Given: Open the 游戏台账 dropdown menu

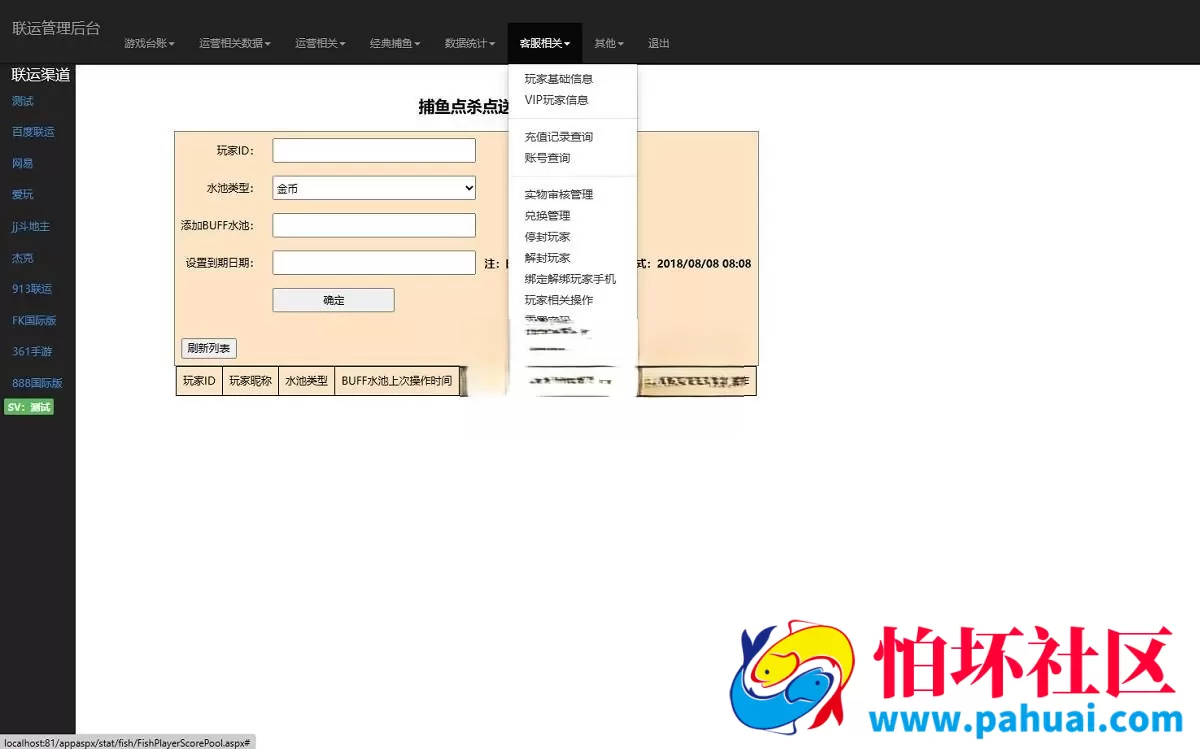Looking at the screenshot, I should [149, 44].
